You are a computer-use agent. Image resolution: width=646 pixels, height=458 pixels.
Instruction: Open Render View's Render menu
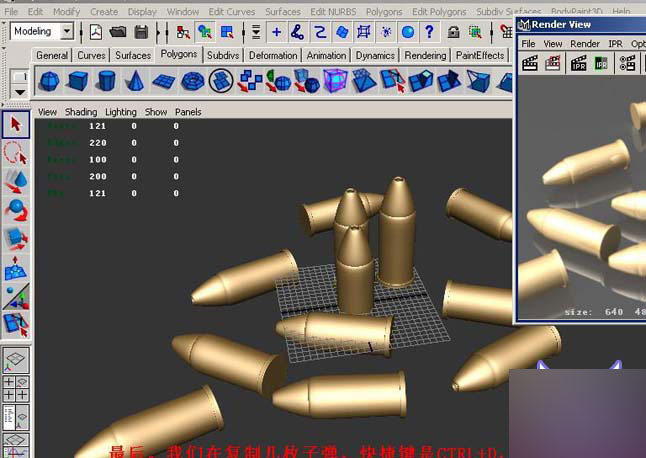pyautogui.click(x=585, y=44)
